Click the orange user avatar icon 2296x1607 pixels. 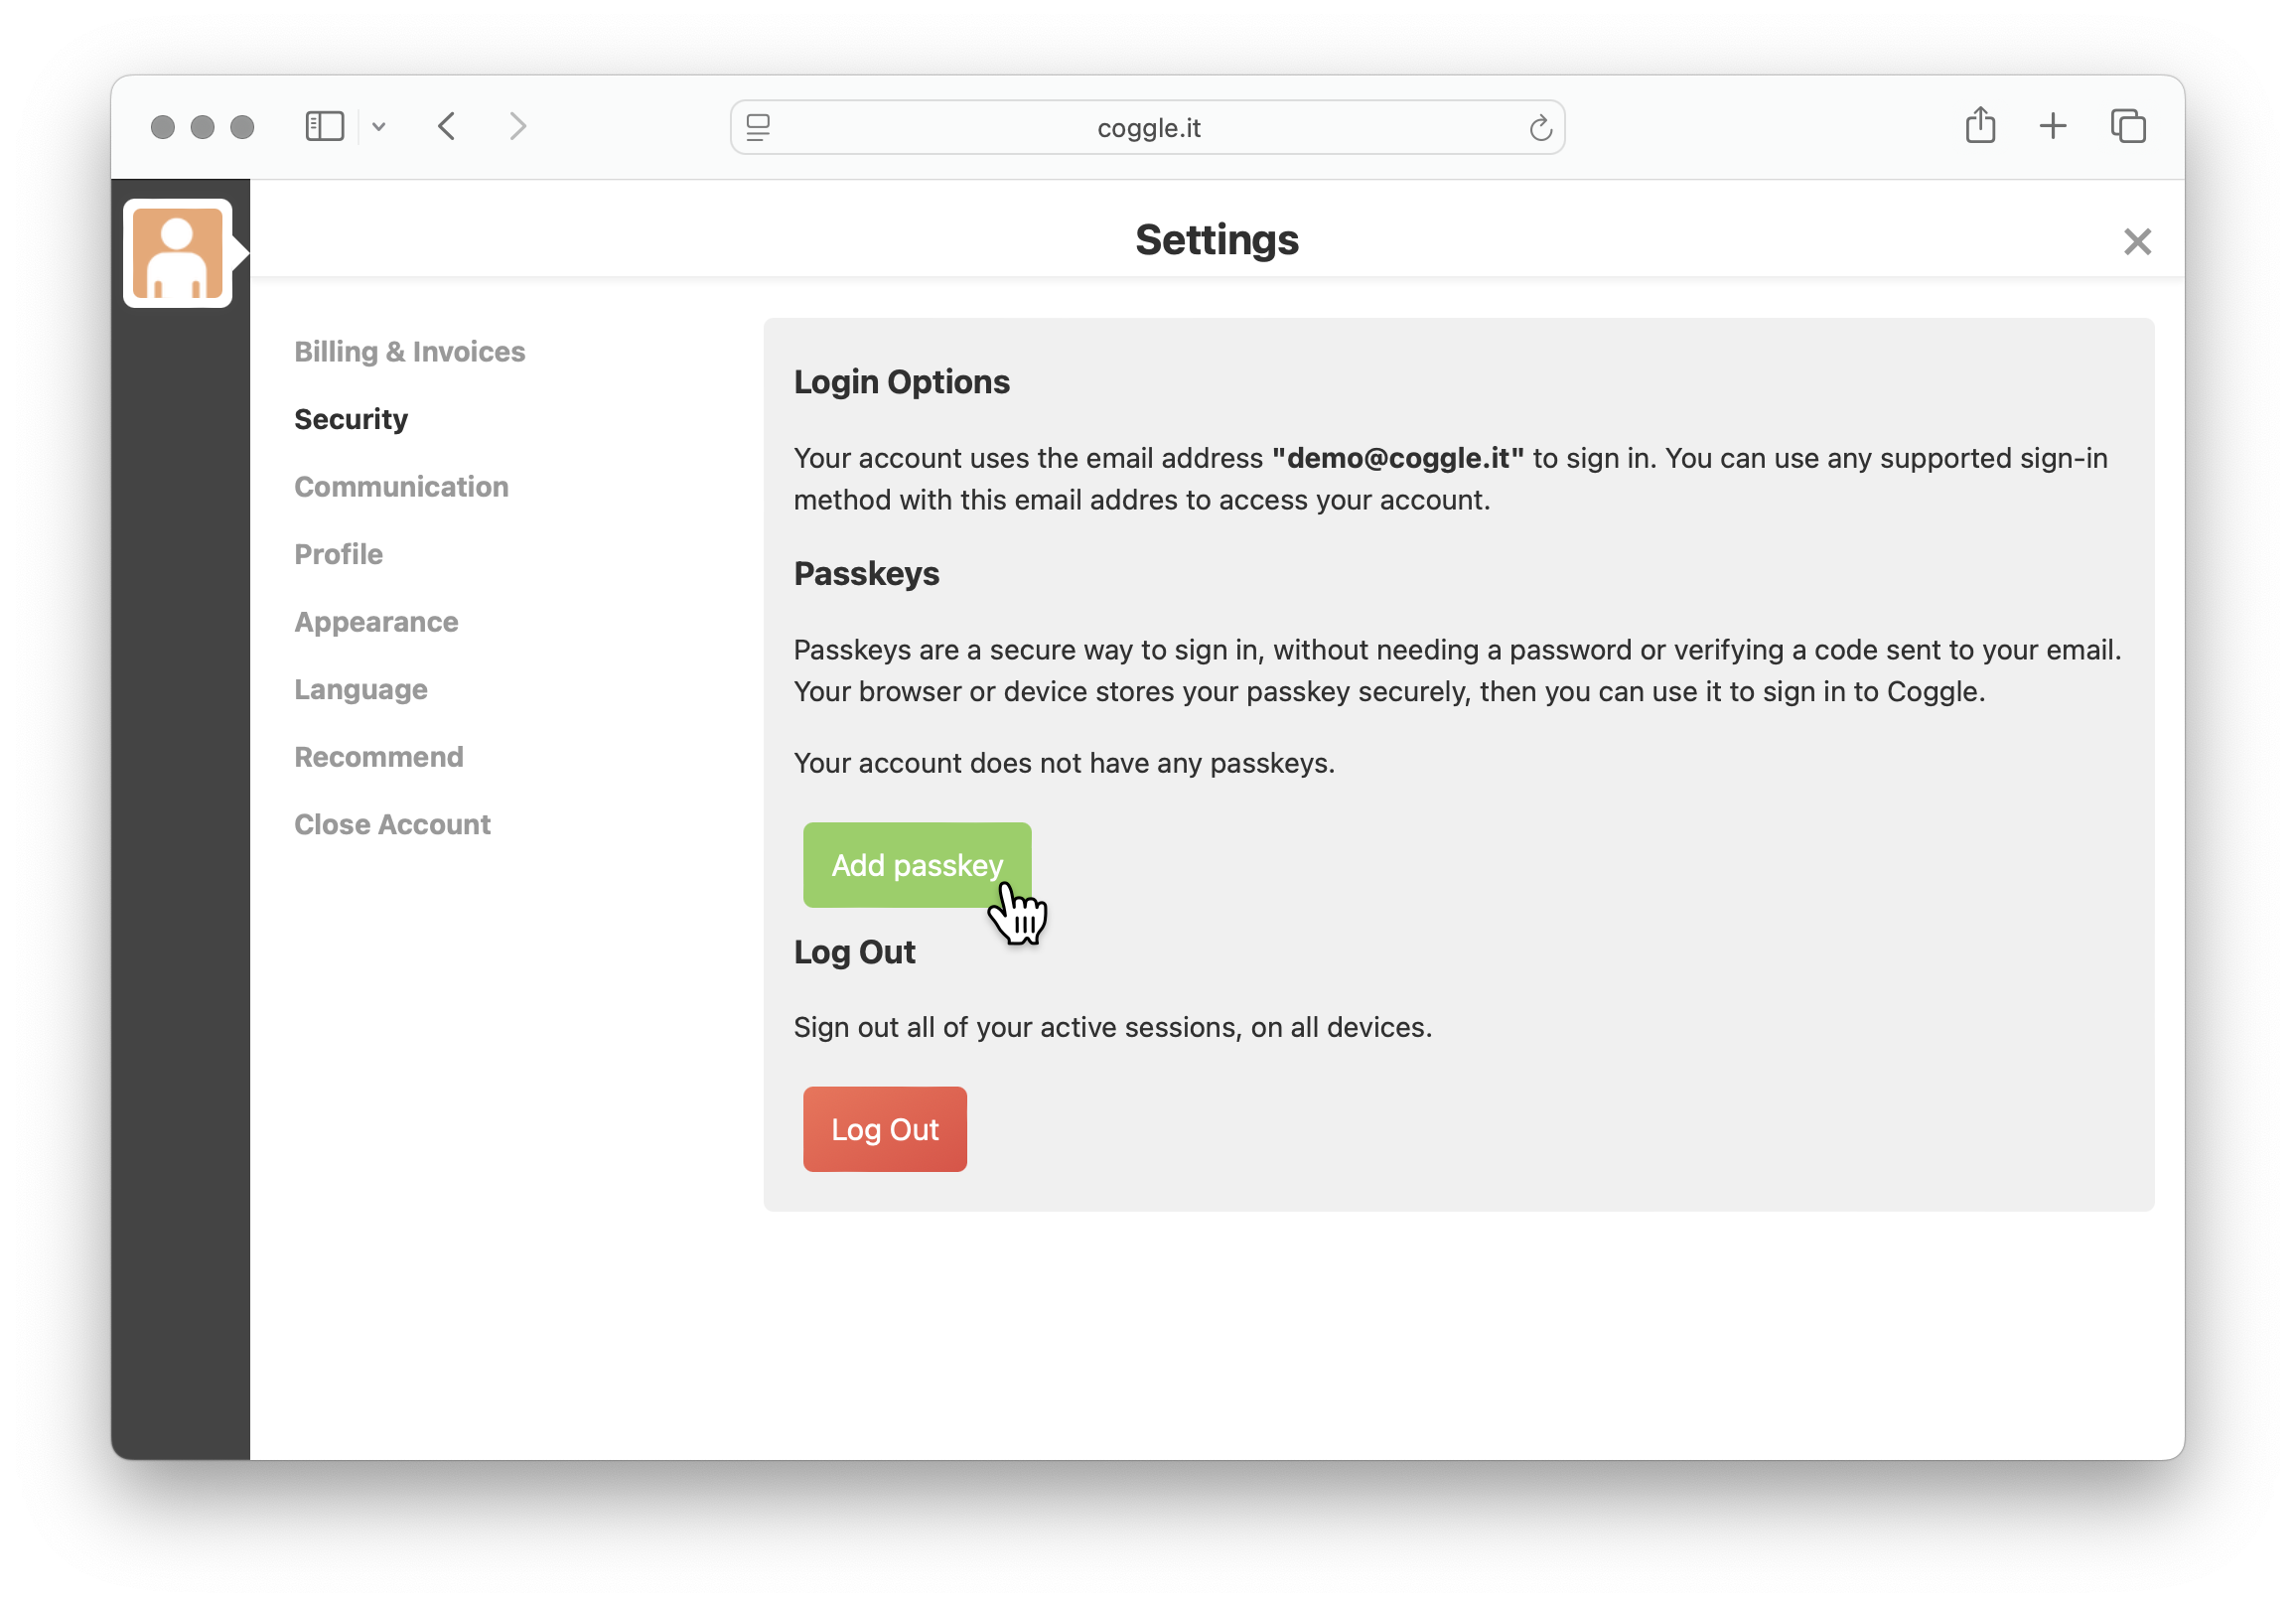click(178, 254)
